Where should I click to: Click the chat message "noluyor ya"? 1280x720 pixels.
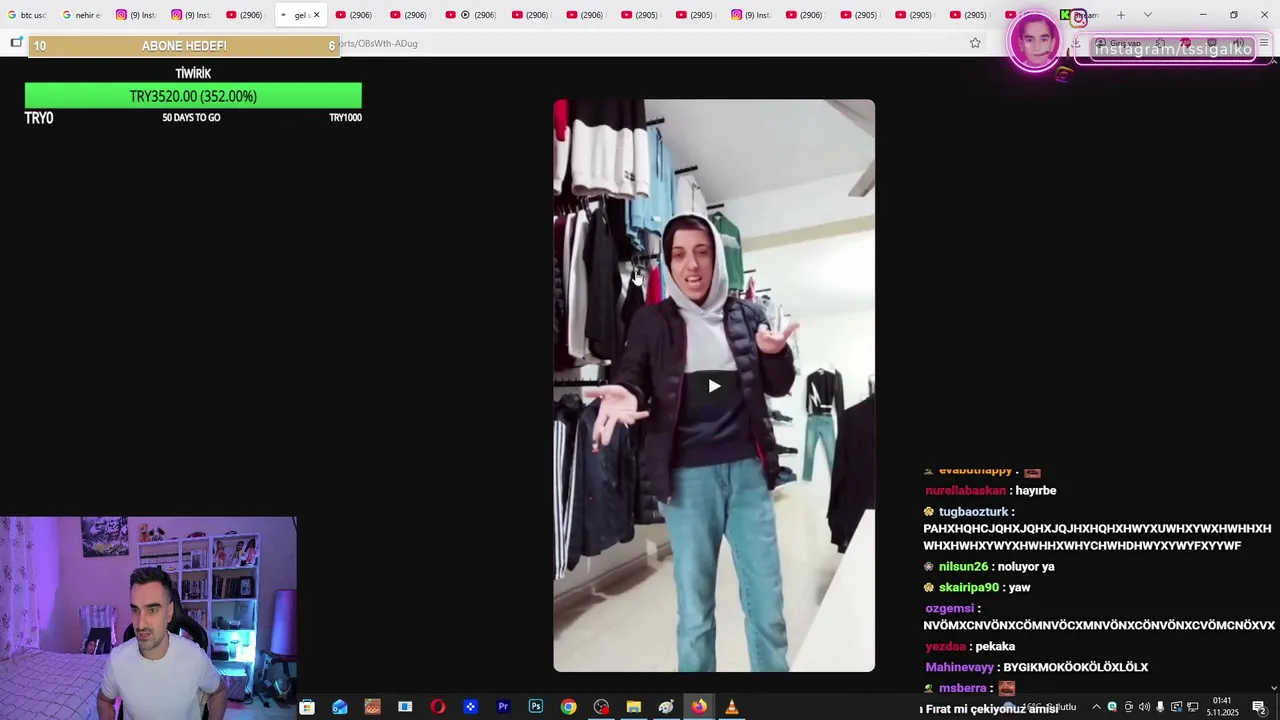click(x=1025, y=567)
